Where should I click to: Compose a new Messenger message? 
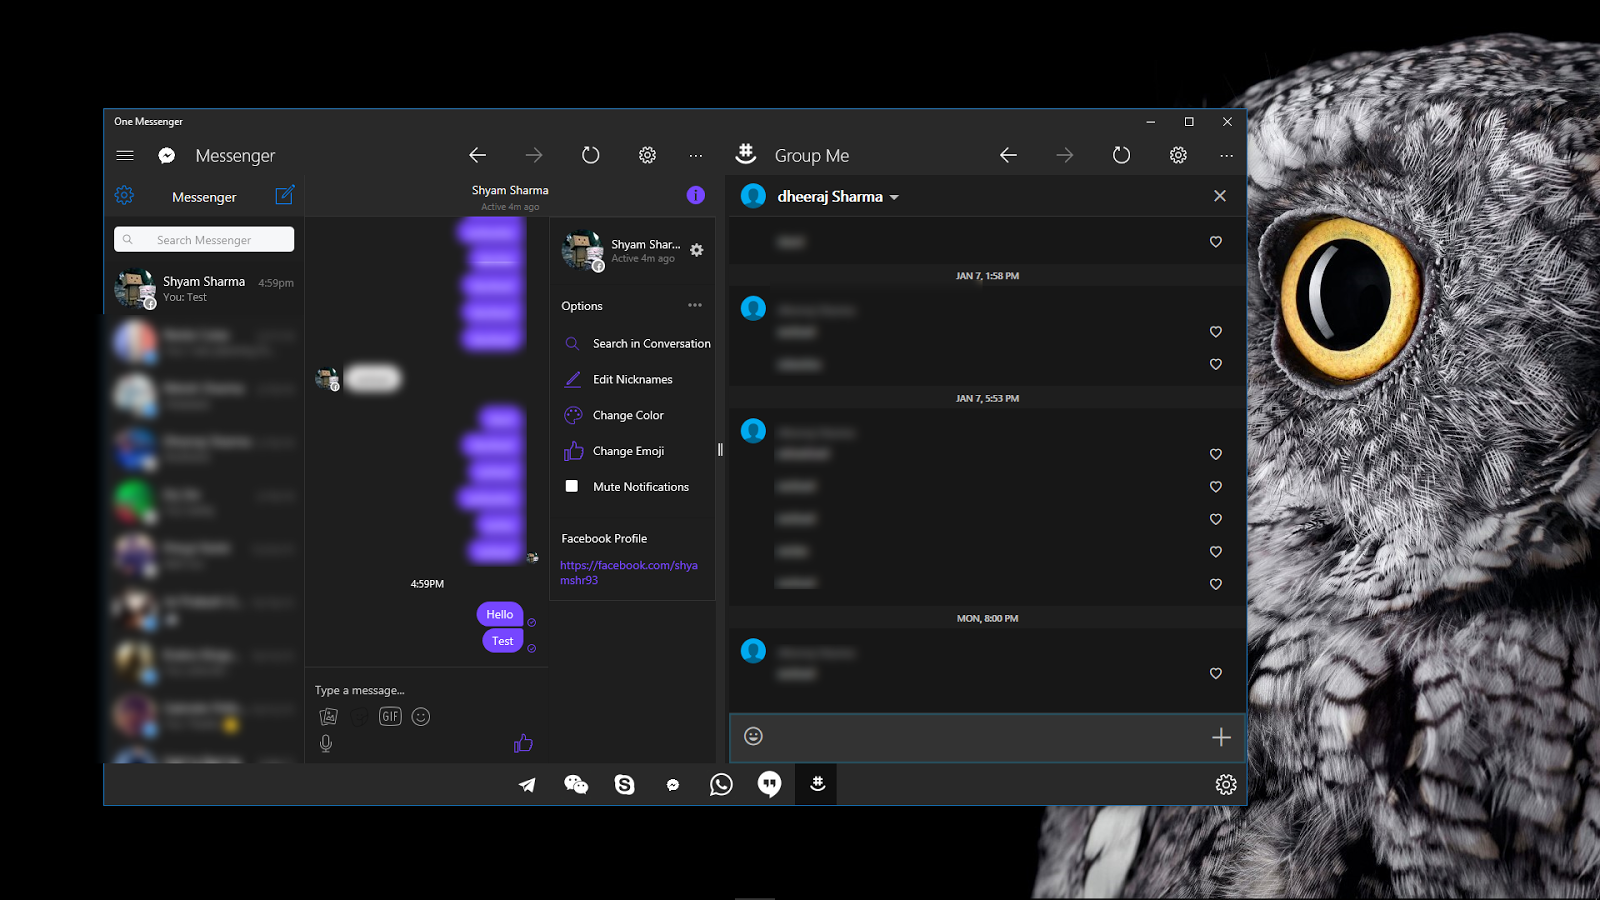285,195
